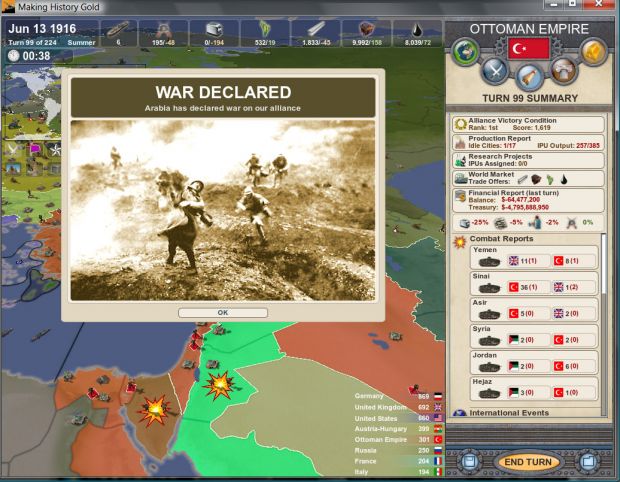Click the Combat Reports scrollbar
This screenshot has width=620, height=482.
(x=603, y=263)
